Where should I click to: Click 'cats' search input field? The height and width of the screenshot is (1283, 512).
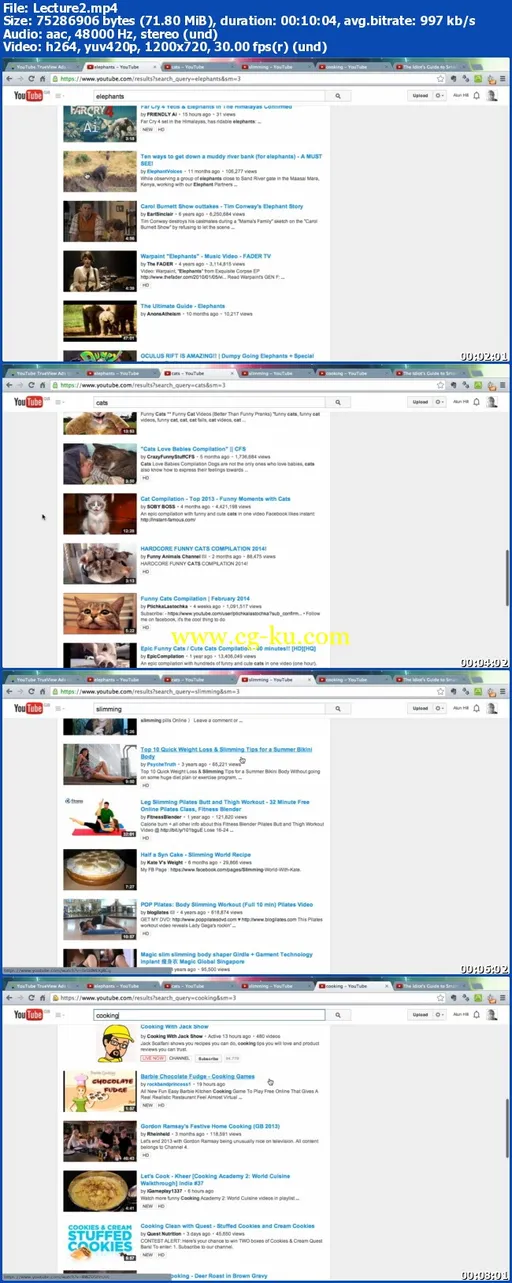click(x=209, y=402)
